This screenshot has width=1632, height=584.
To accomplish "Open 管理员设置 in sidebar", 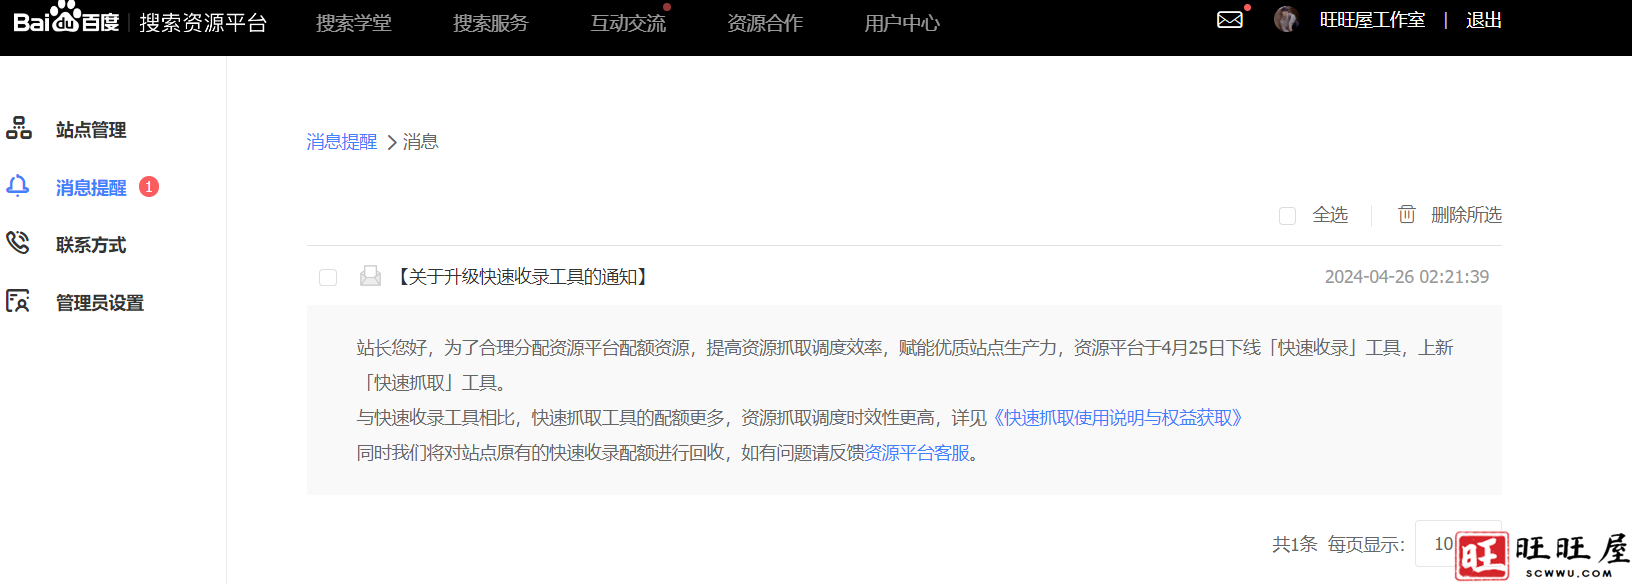I will point(100,303).
